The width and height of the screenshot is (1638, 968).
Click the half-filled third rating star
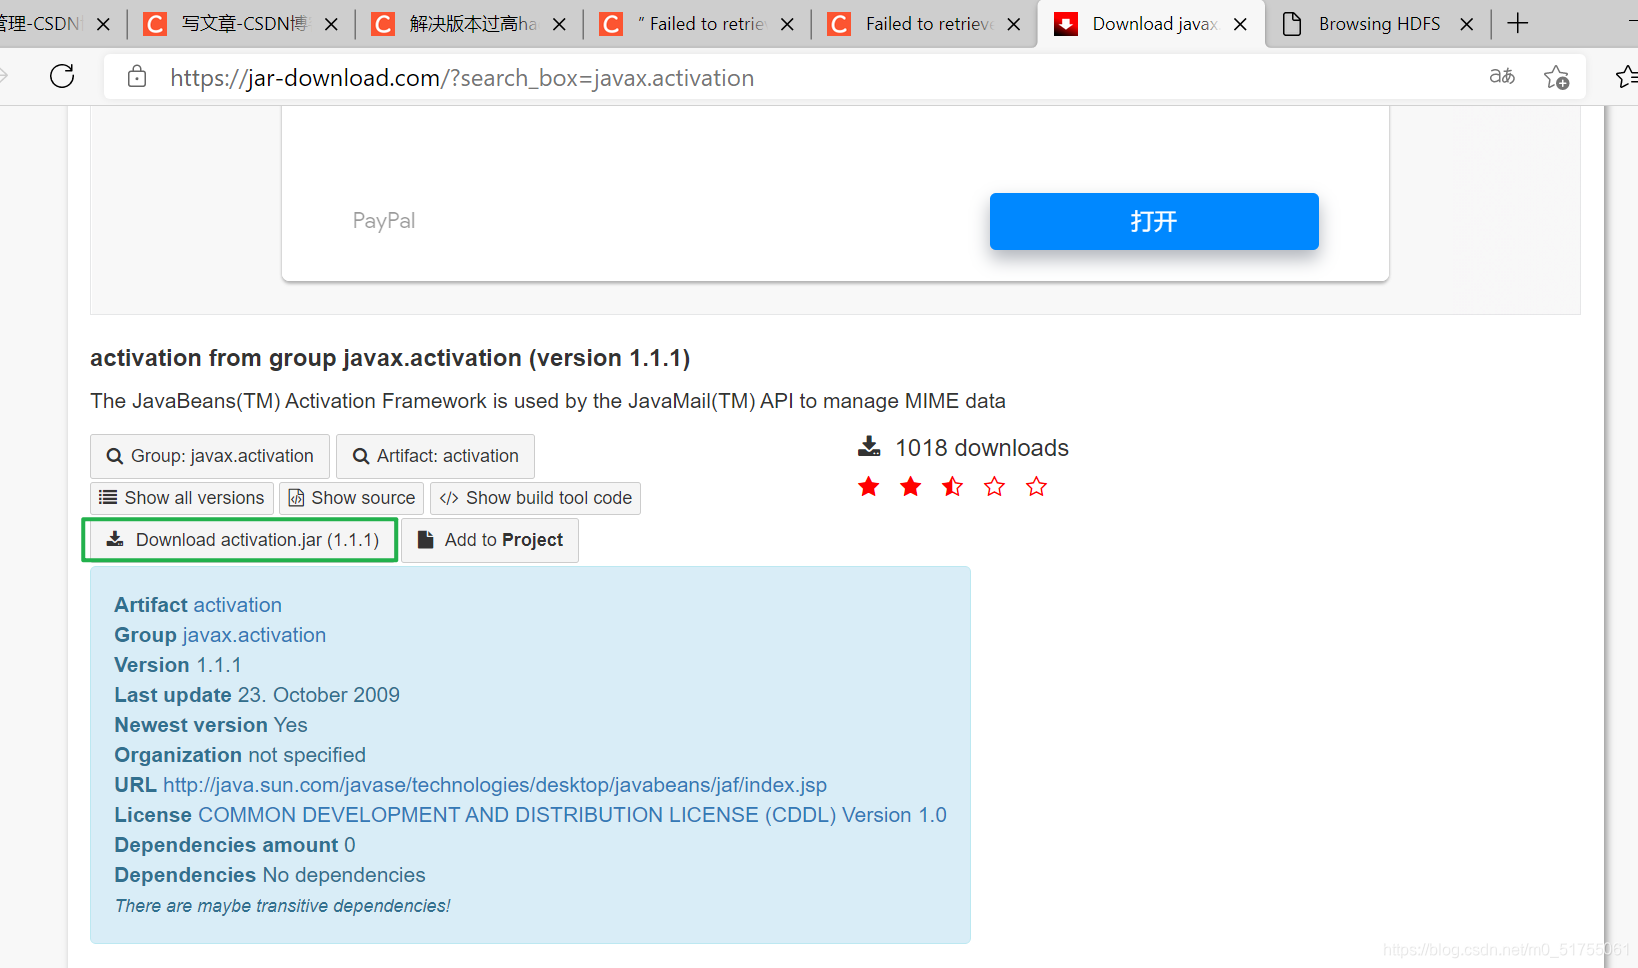[952, 486]
